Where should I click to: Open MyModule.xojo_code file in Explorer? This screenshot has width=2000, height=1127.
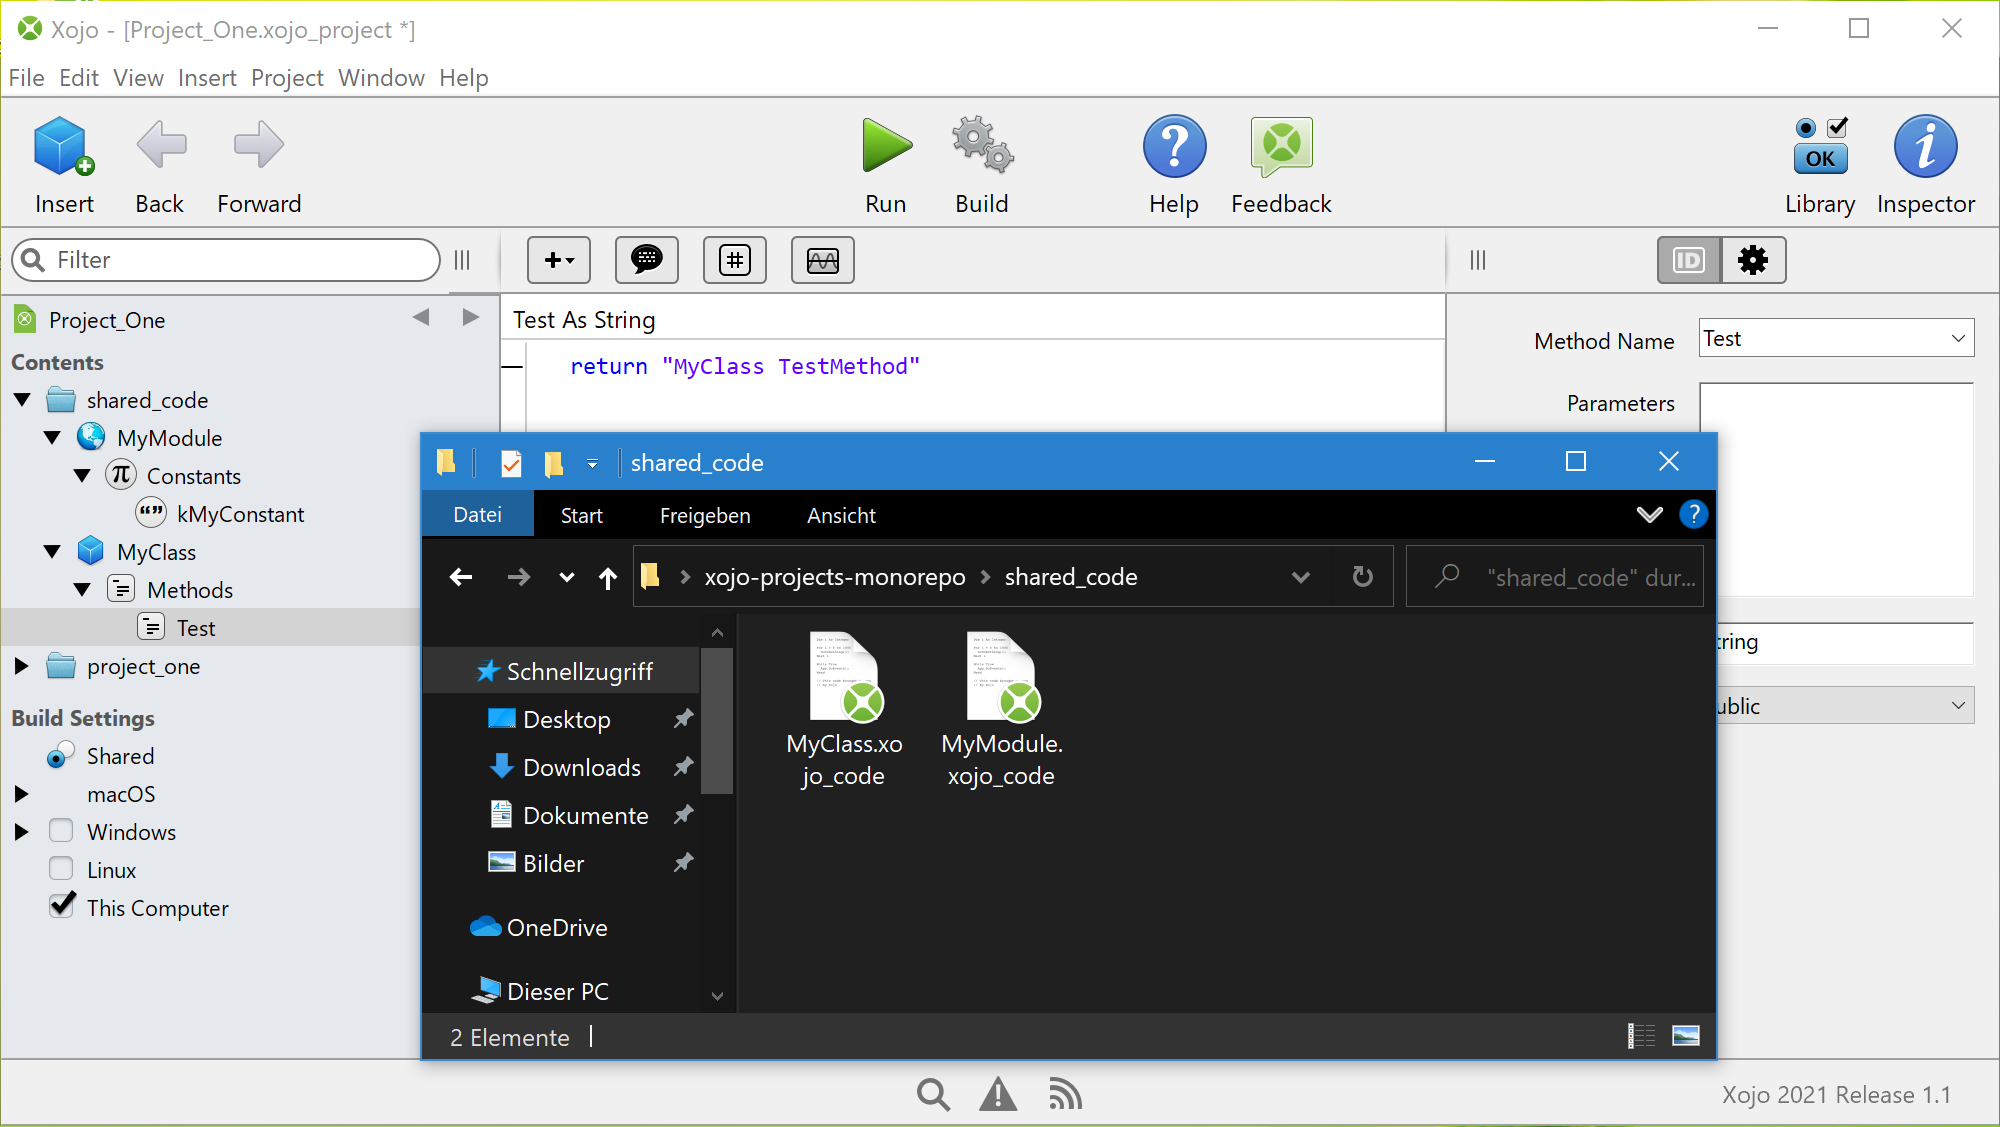click(1002, 710)
